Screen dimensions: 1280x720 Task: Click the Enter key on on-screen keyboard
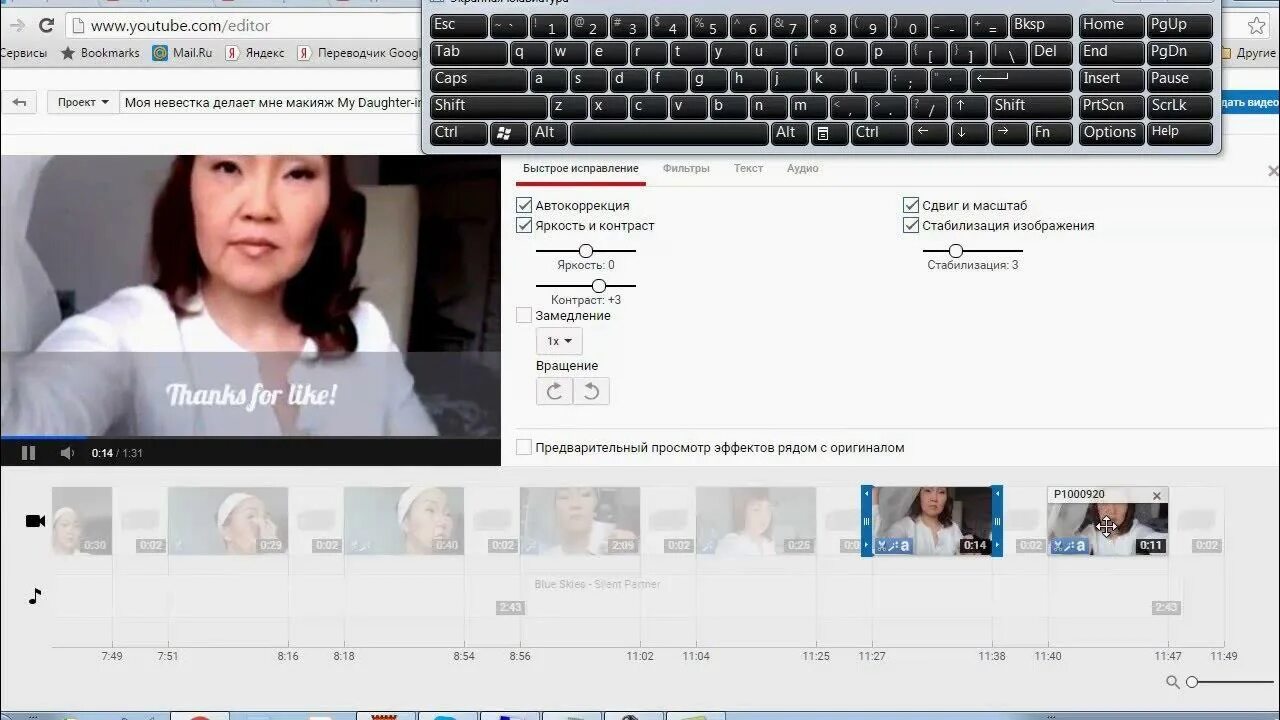(1021, 78)
